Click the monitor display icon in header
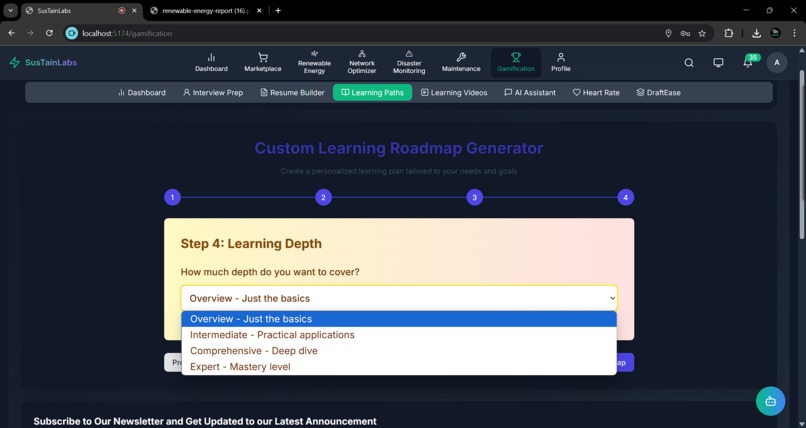 (718, 63)
